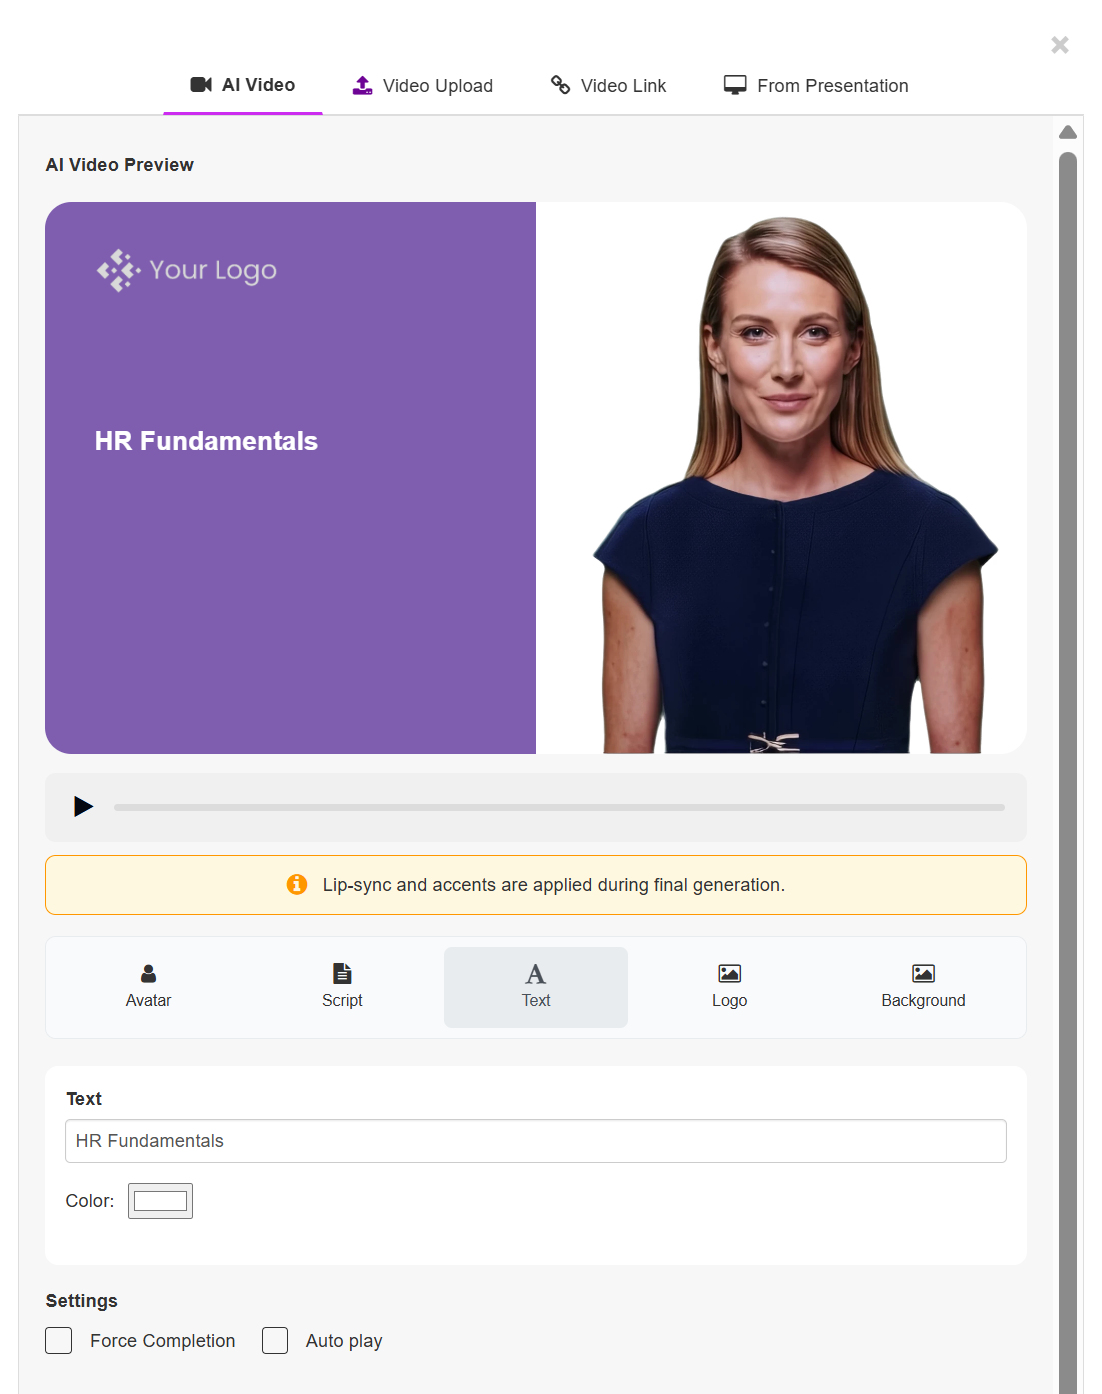Open the Script document icon
This screenshot has width=1102, height=1394.
coord(342,973)
